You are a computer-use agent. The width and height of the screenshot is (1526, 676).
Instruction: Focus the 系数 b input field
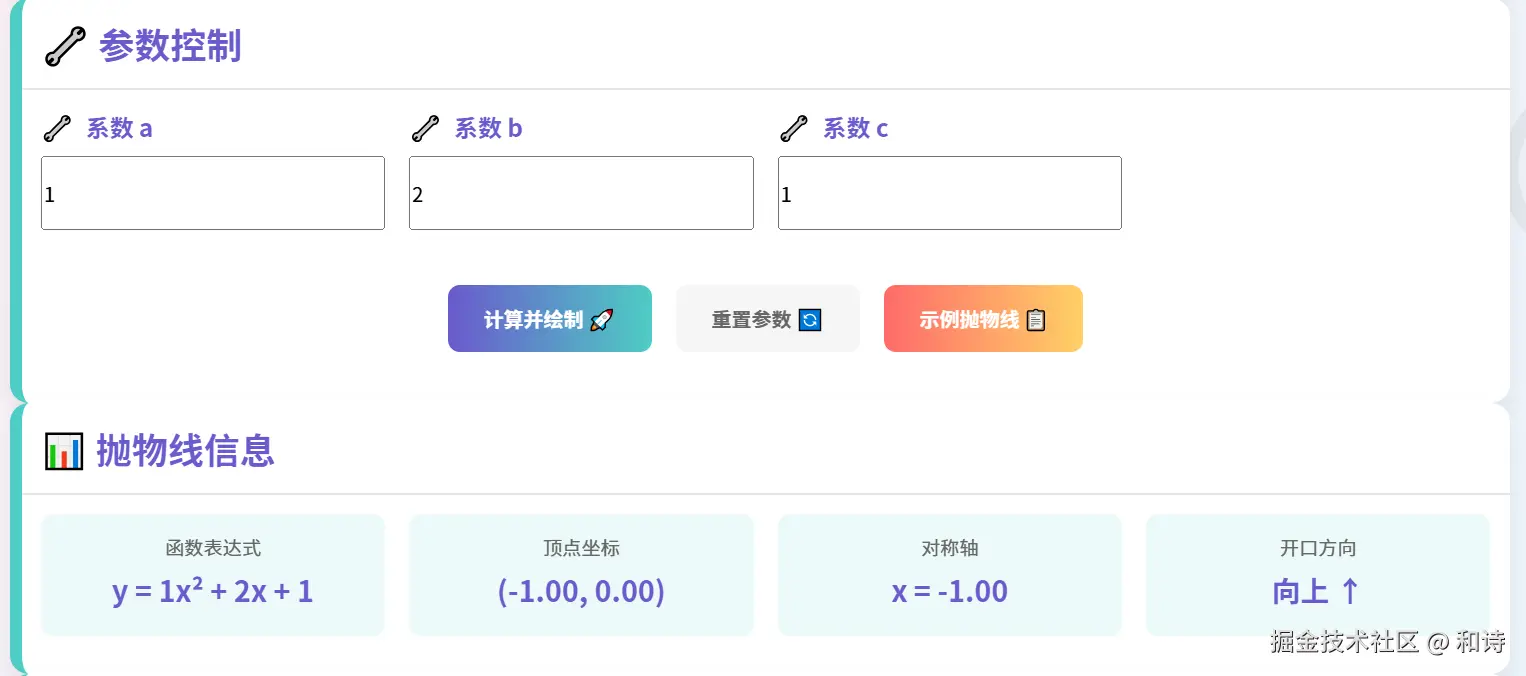pos(580,193)
